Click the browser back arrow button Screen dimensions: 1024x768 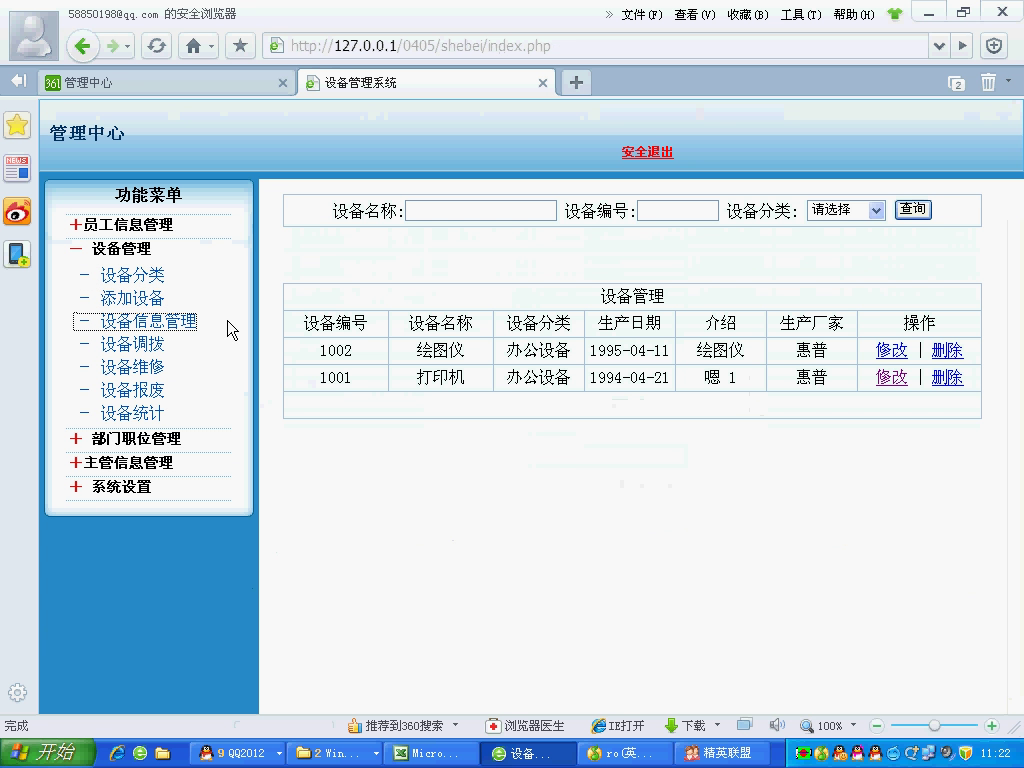pyautogui.click(x=82, y=46)
